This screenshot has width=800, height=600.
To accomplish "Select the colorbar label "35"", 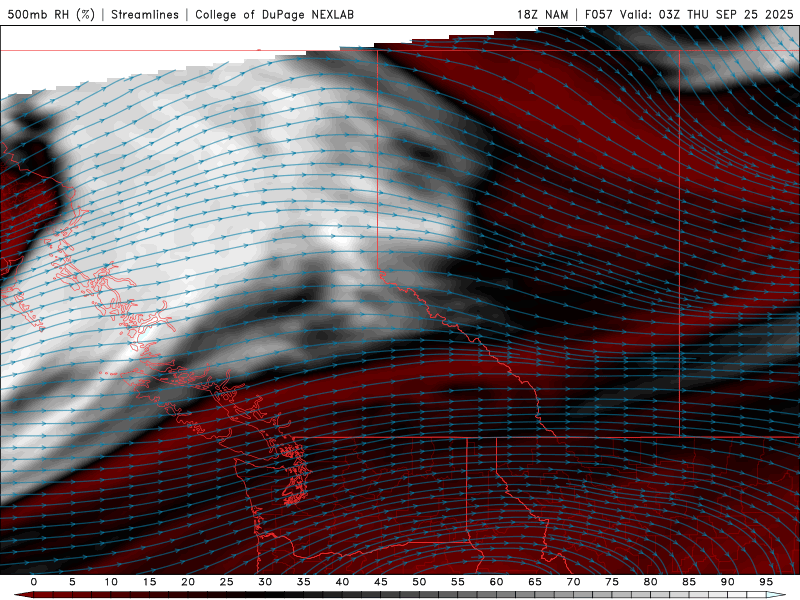I will pos(304,582).
